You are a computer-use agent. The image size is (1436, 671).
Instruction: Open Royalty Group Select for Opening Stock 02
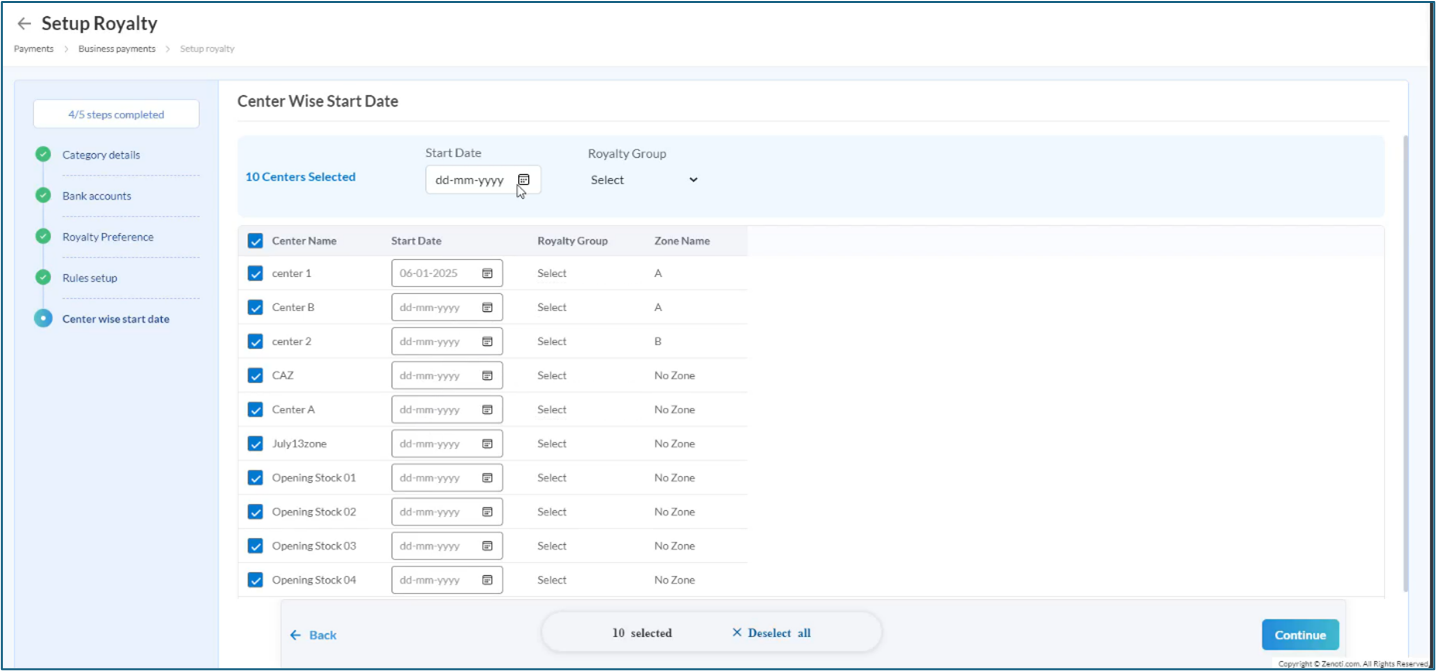[552, 512]
